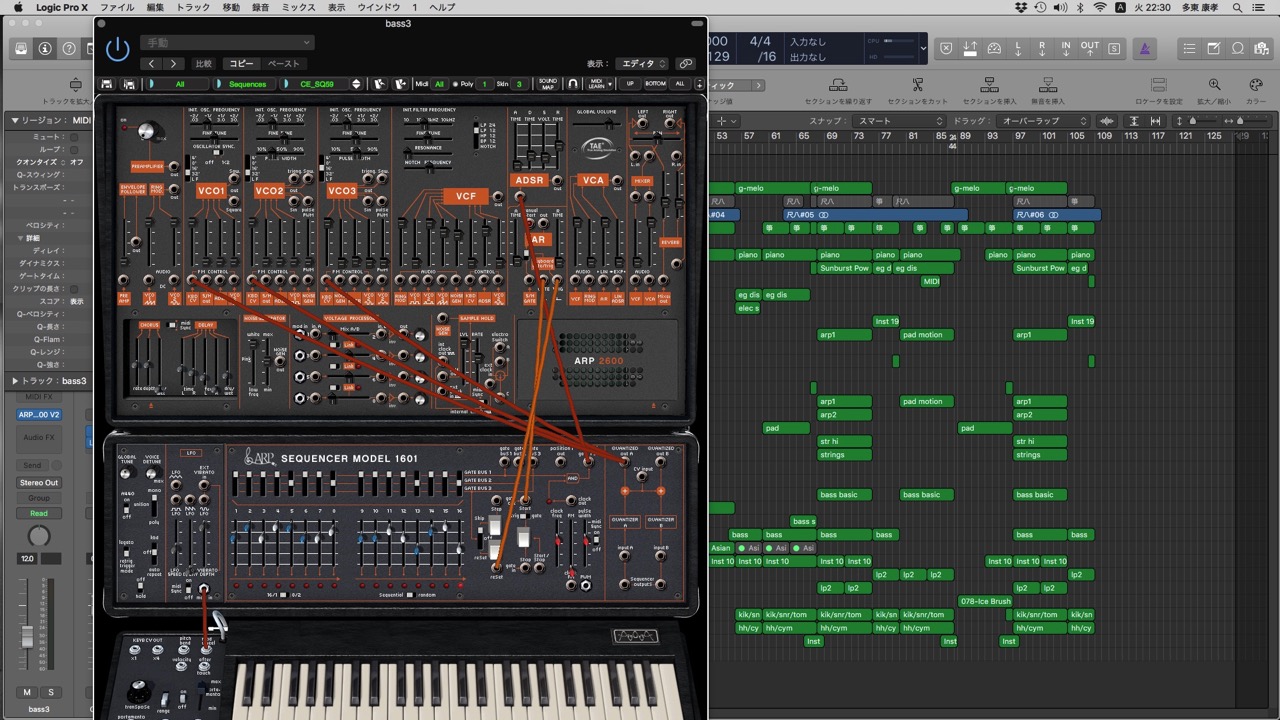This screenshot has height=720, width=1280.
Task: Open Spotlight search in menu bar
Action: (1239, 7)
